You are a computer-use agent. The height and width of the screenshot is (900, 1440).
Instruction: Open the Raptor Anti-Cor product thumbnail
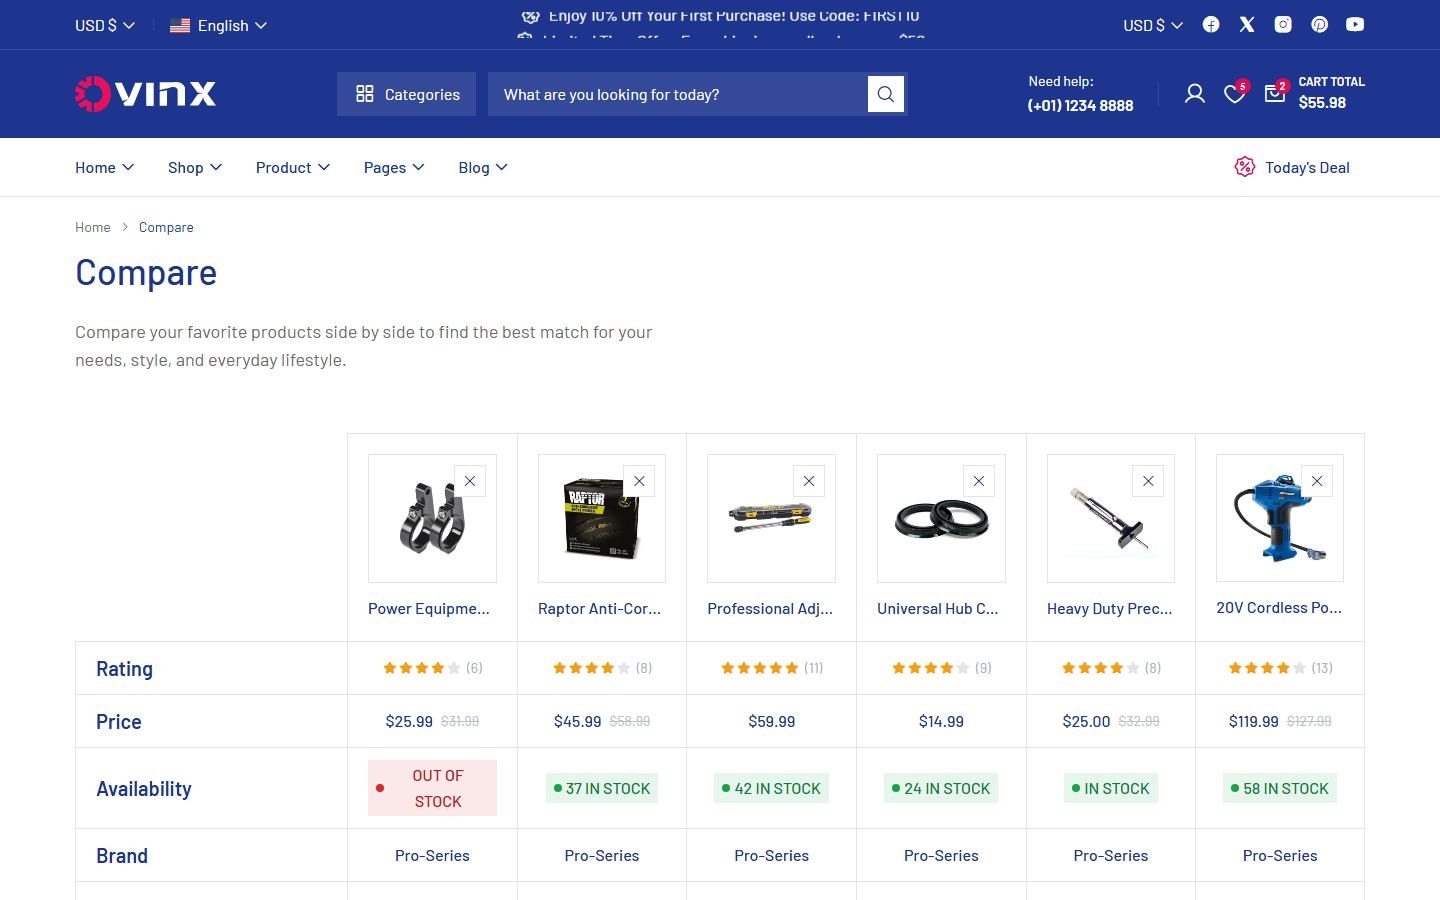point(602,518)
